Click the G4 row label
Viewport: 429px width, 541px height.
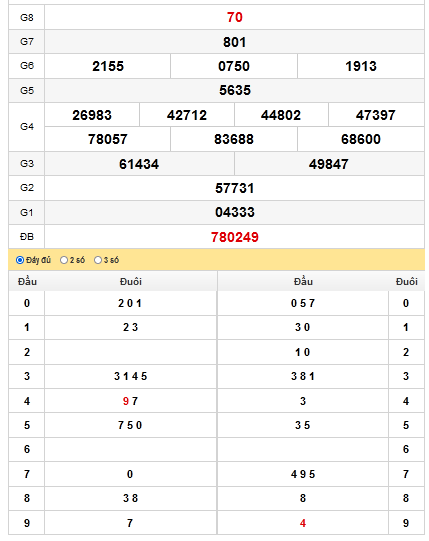[27, 127]
